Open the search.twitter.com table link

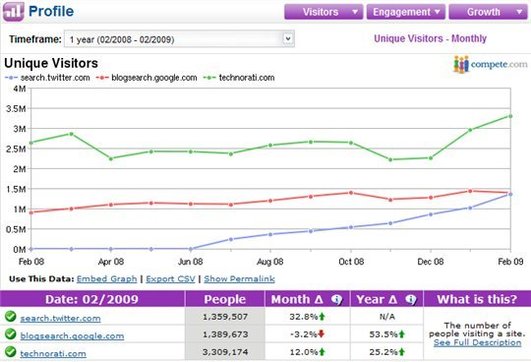click(x=60, y=318)
